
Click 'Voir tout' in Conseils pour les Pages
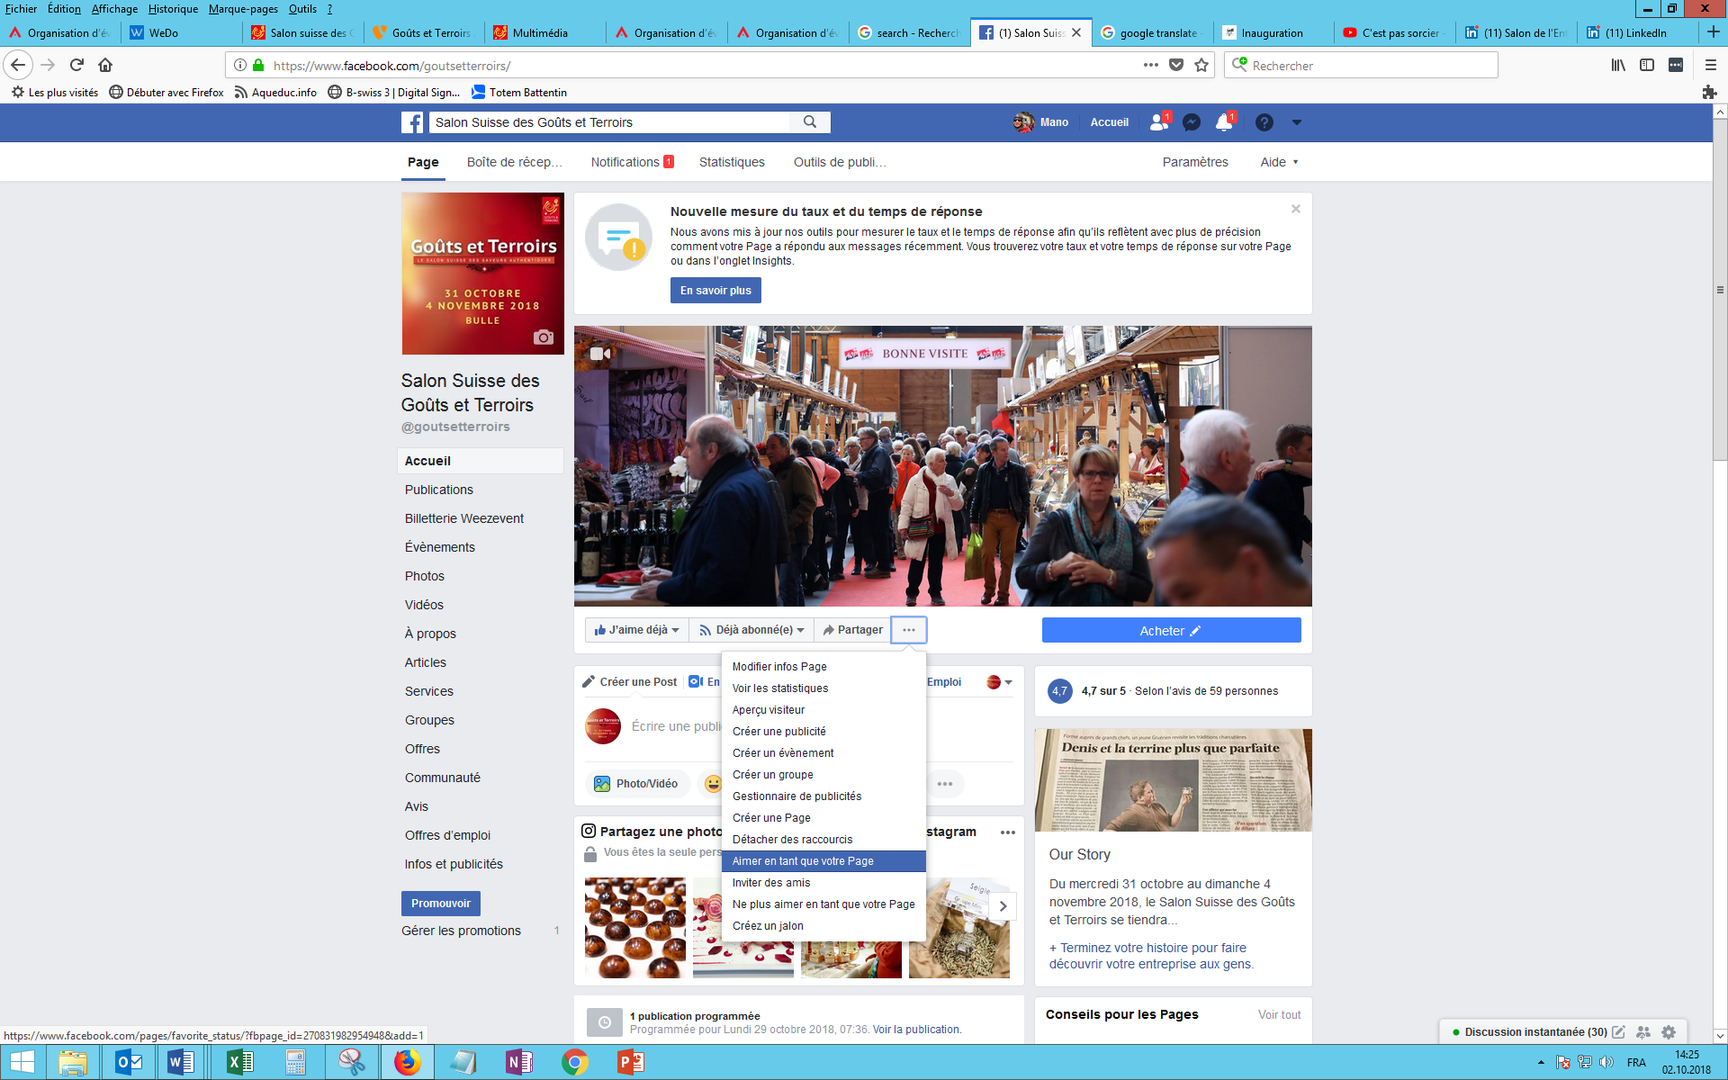[x=1279, y=1014]
